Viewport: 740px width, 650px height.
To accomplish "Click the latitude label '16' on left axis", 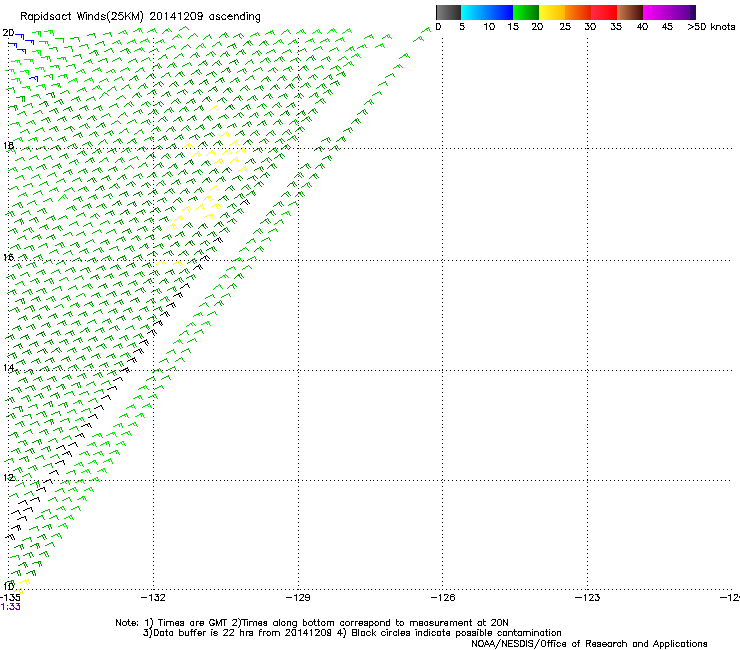I will 8,257.
